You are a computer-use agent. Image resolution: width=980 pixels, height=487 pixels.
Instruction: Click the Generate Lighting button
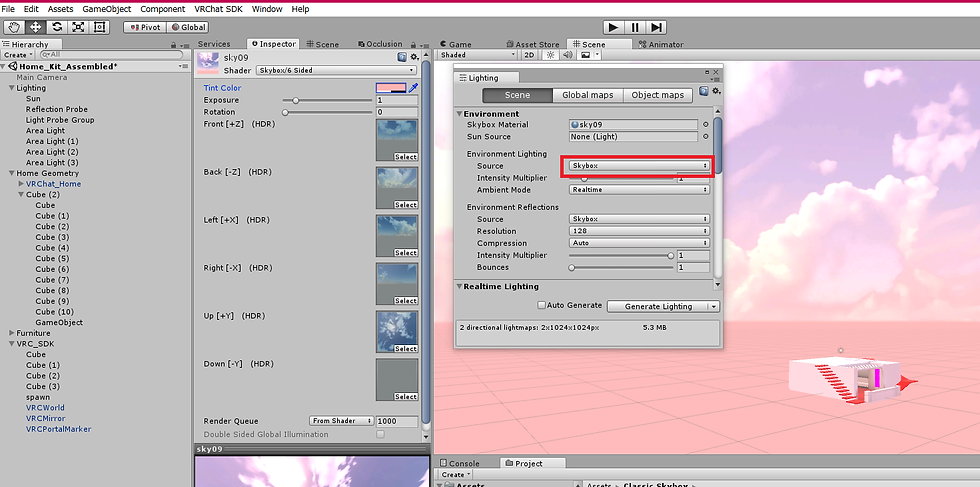pos(658,306)
